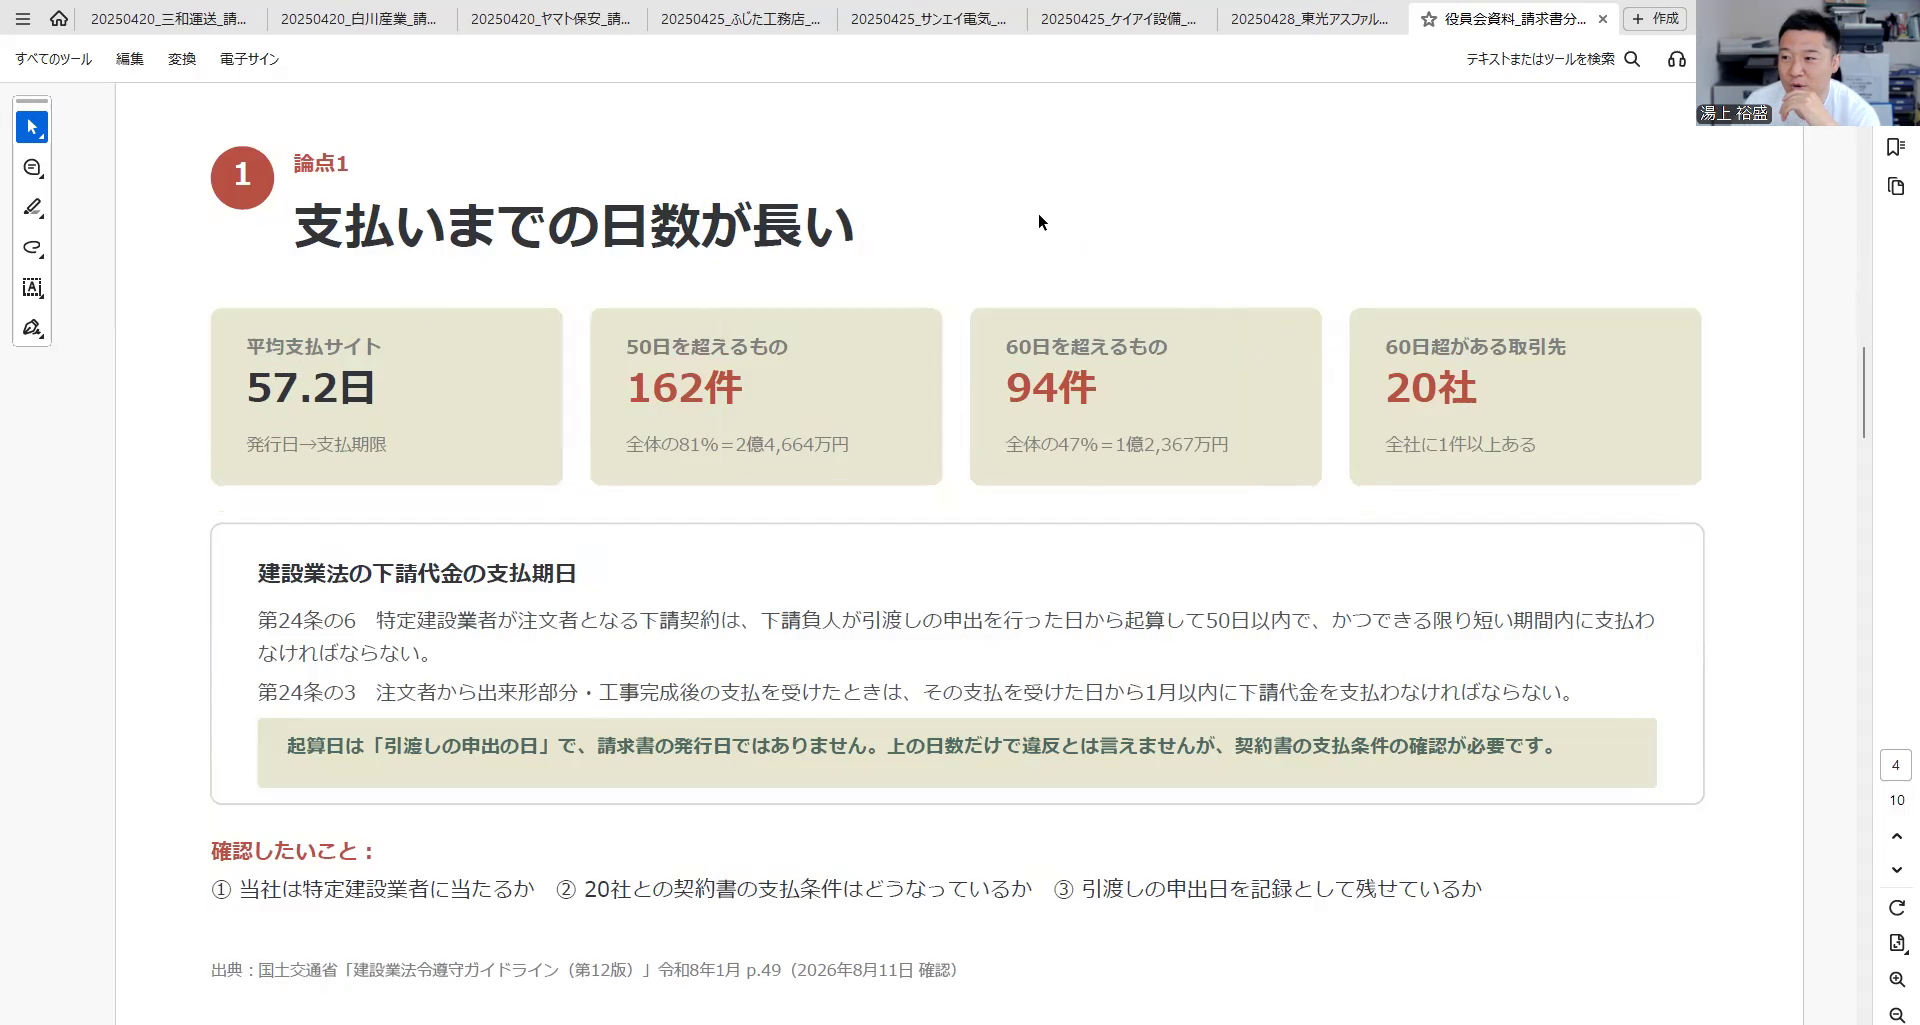
Task: Switch to 20250420_ヤマト保安 tab
Action: click(552, 19)
